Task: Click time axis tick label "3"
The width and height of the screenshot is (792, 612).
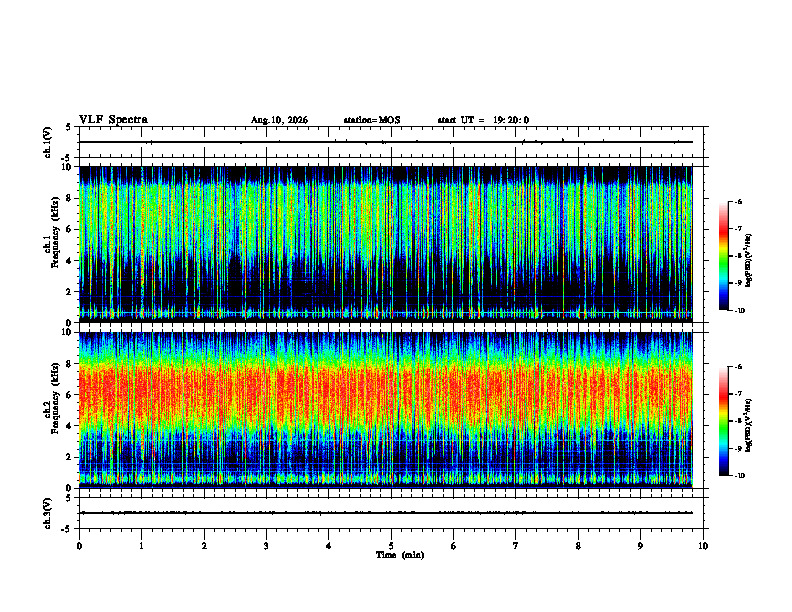Action: pyautogui.click(x=266, y=546)
